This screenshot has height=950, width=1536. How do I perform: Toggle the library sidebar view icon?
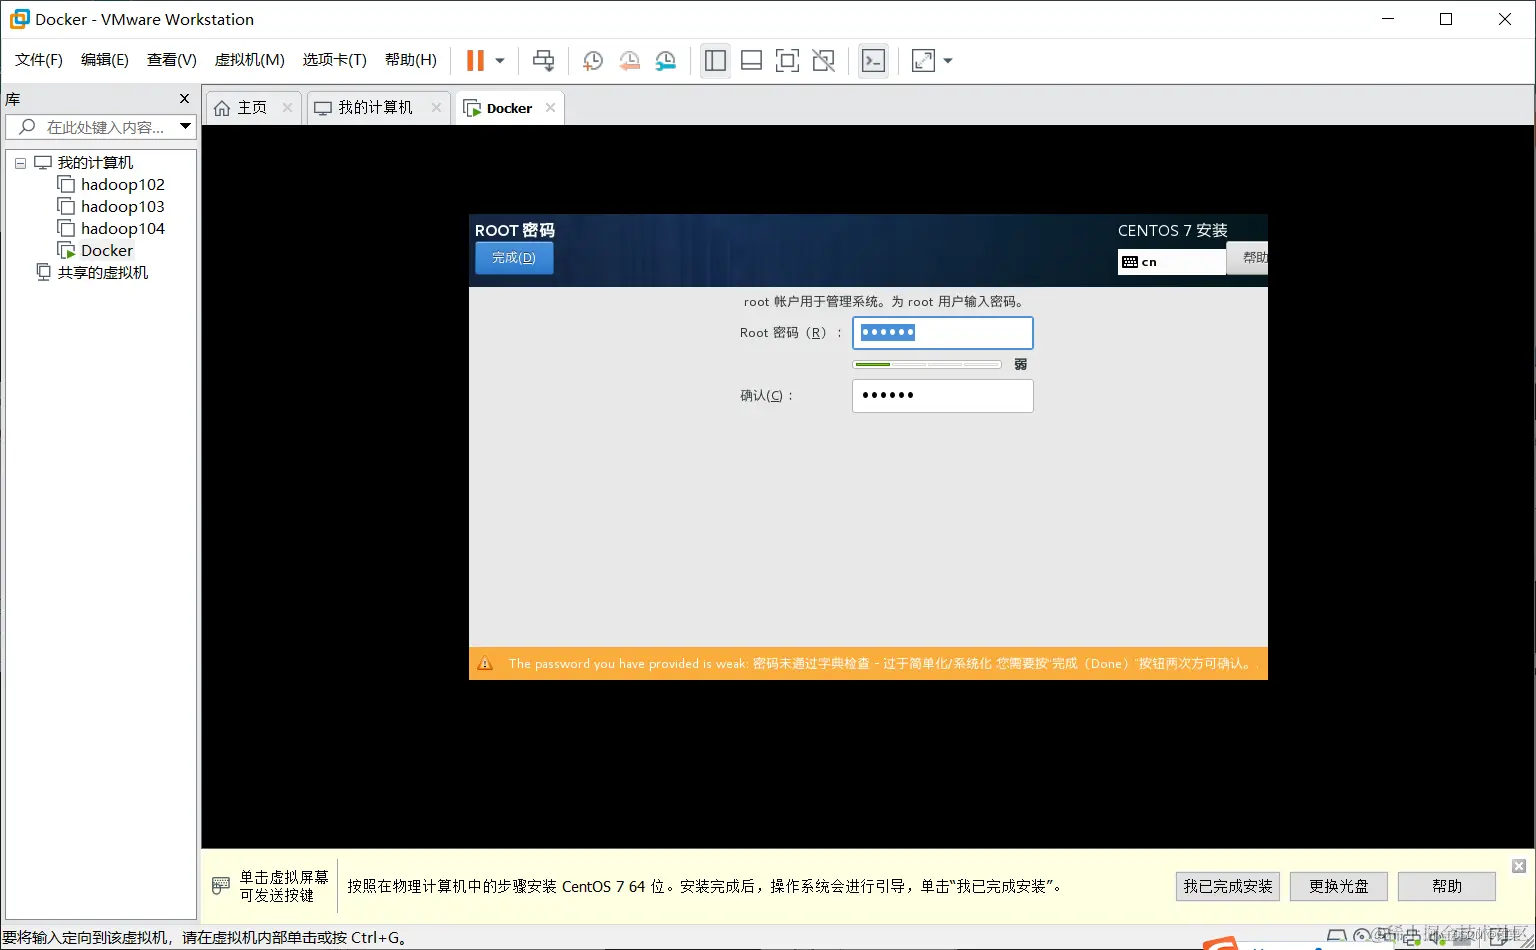click(x=715, y=61)
